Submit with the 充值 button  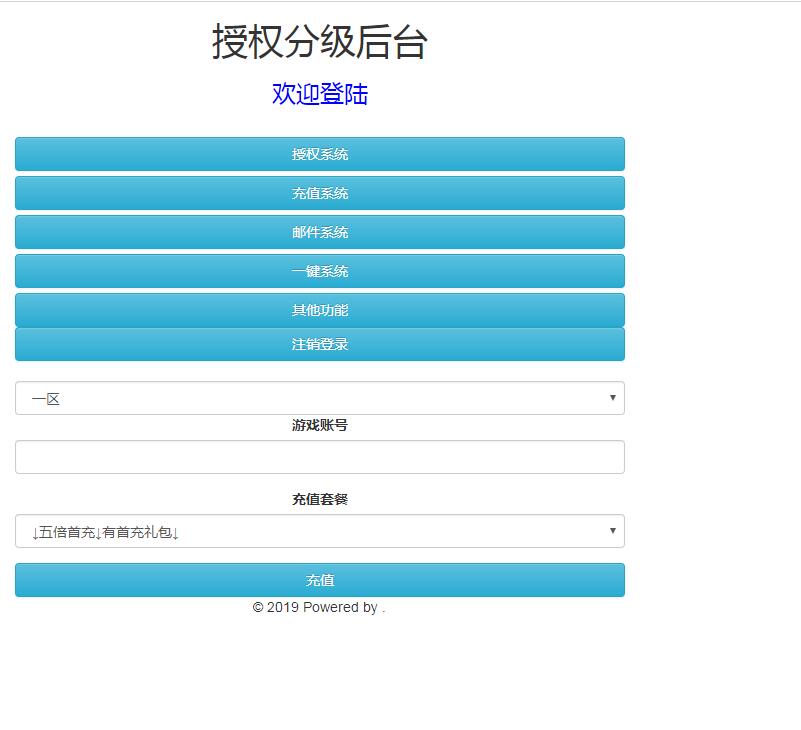click(320, 580)
